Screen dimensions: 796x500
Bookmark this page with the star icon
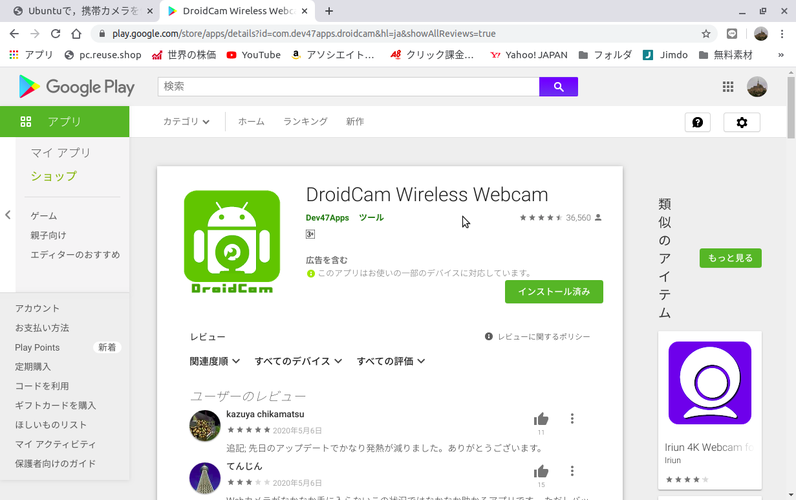tap(706, 34)
